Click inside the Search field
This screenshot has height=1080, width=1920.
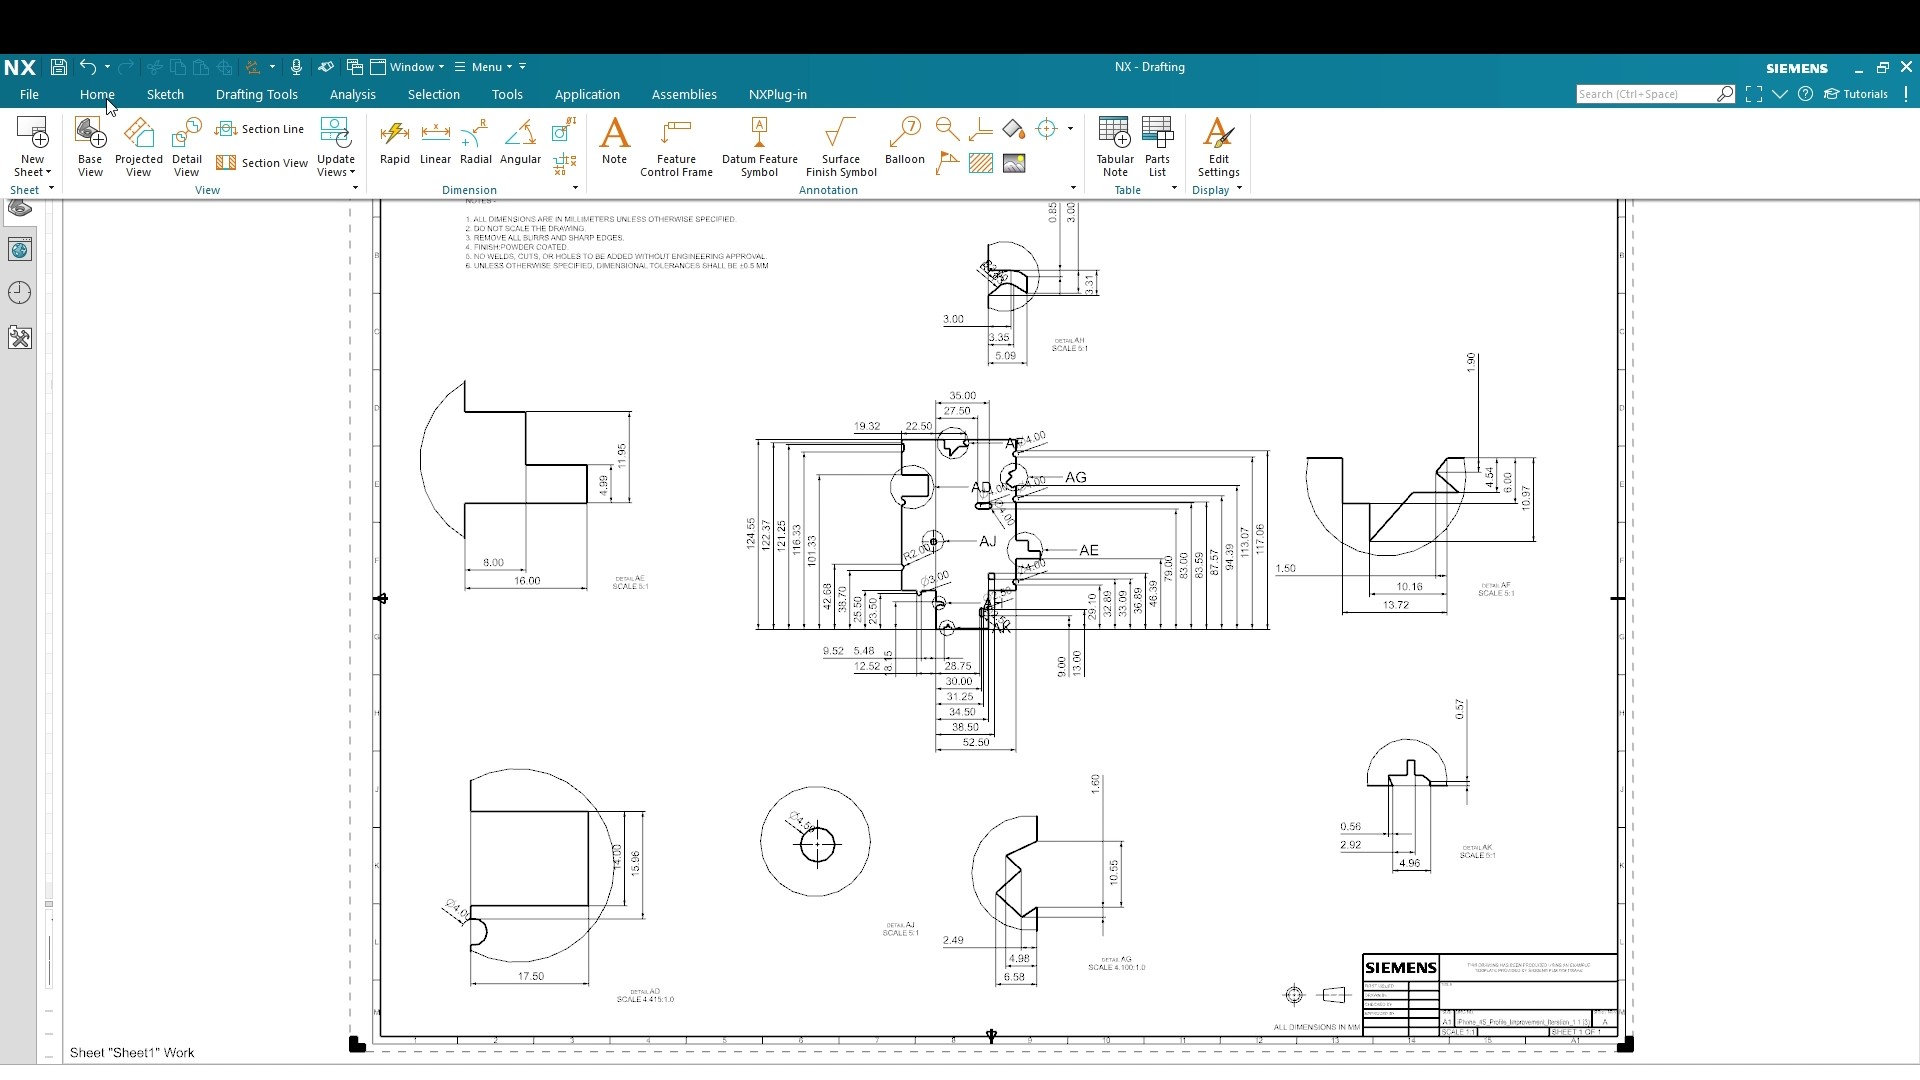pyautogui.click(x=1650, y=93)
